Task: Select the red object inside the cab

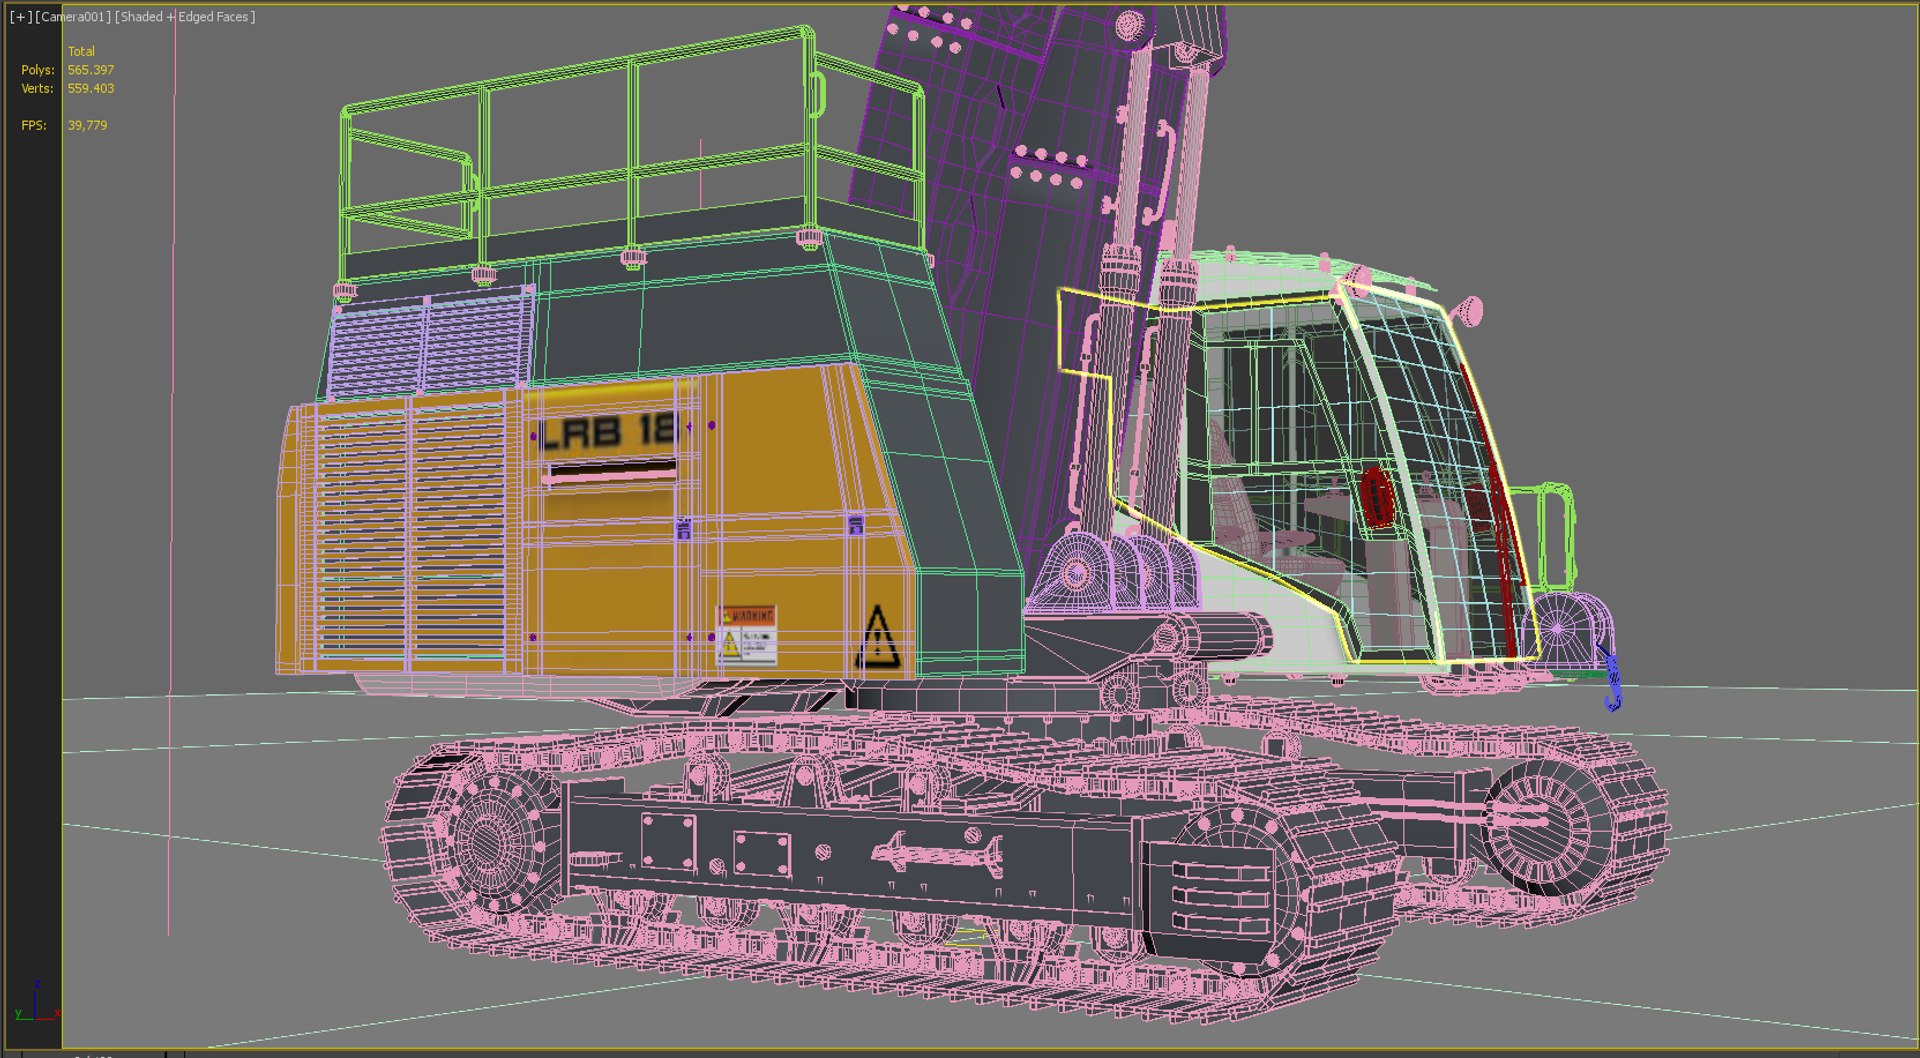Action: 1377,496
